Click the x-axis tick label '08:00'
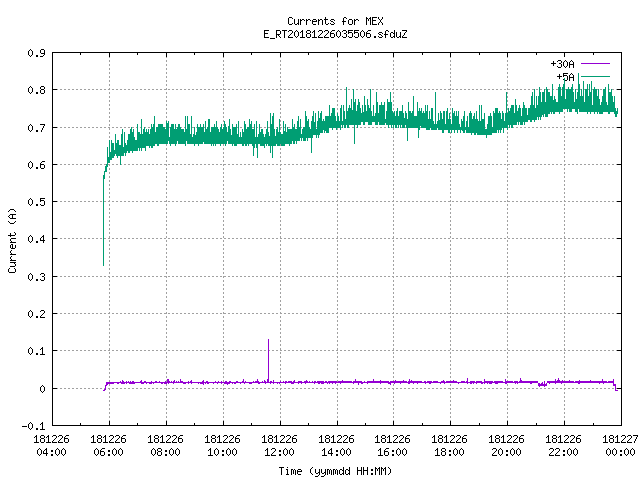Screen dimensions: 640x480 tap(165, 452)
